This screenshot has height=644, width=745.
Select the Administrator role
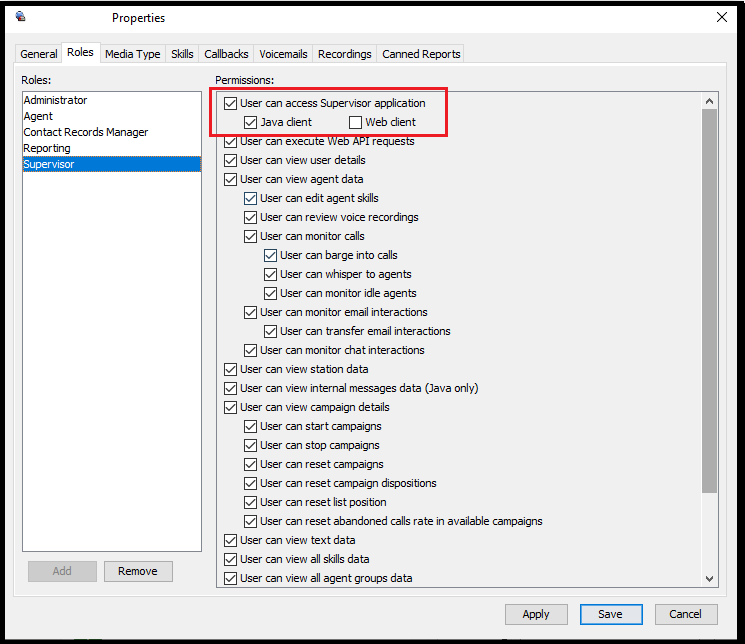click(112, 100)
